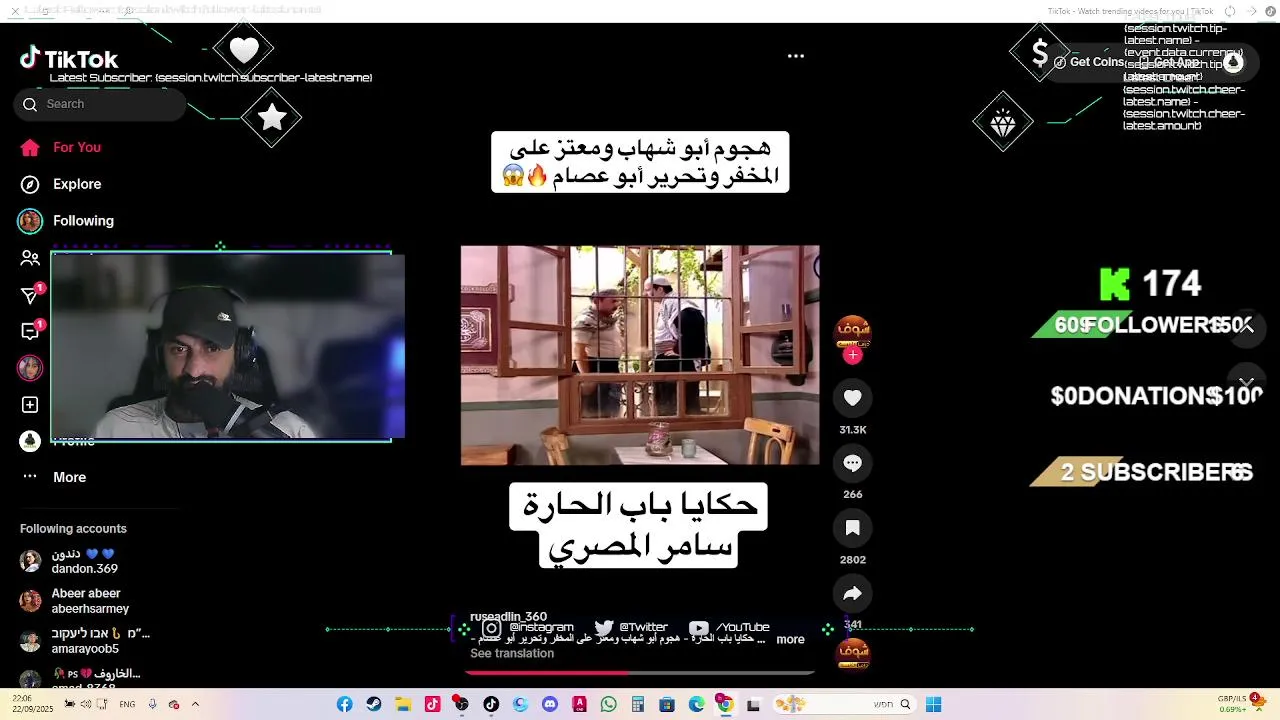The image size is (1280, 720).
Task: Open the comments bubble showing 266
Action: pos(853,463)
